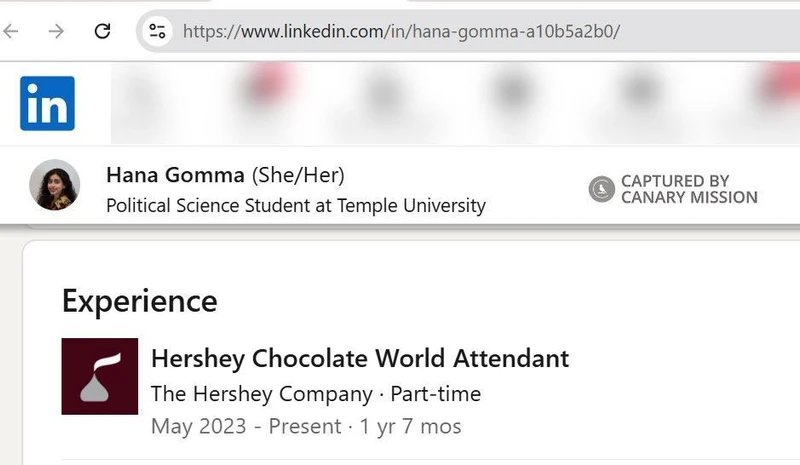Click The Hershey Company · Part-time text
This screenshot has height=465, width=800.
tap(315, 393)
